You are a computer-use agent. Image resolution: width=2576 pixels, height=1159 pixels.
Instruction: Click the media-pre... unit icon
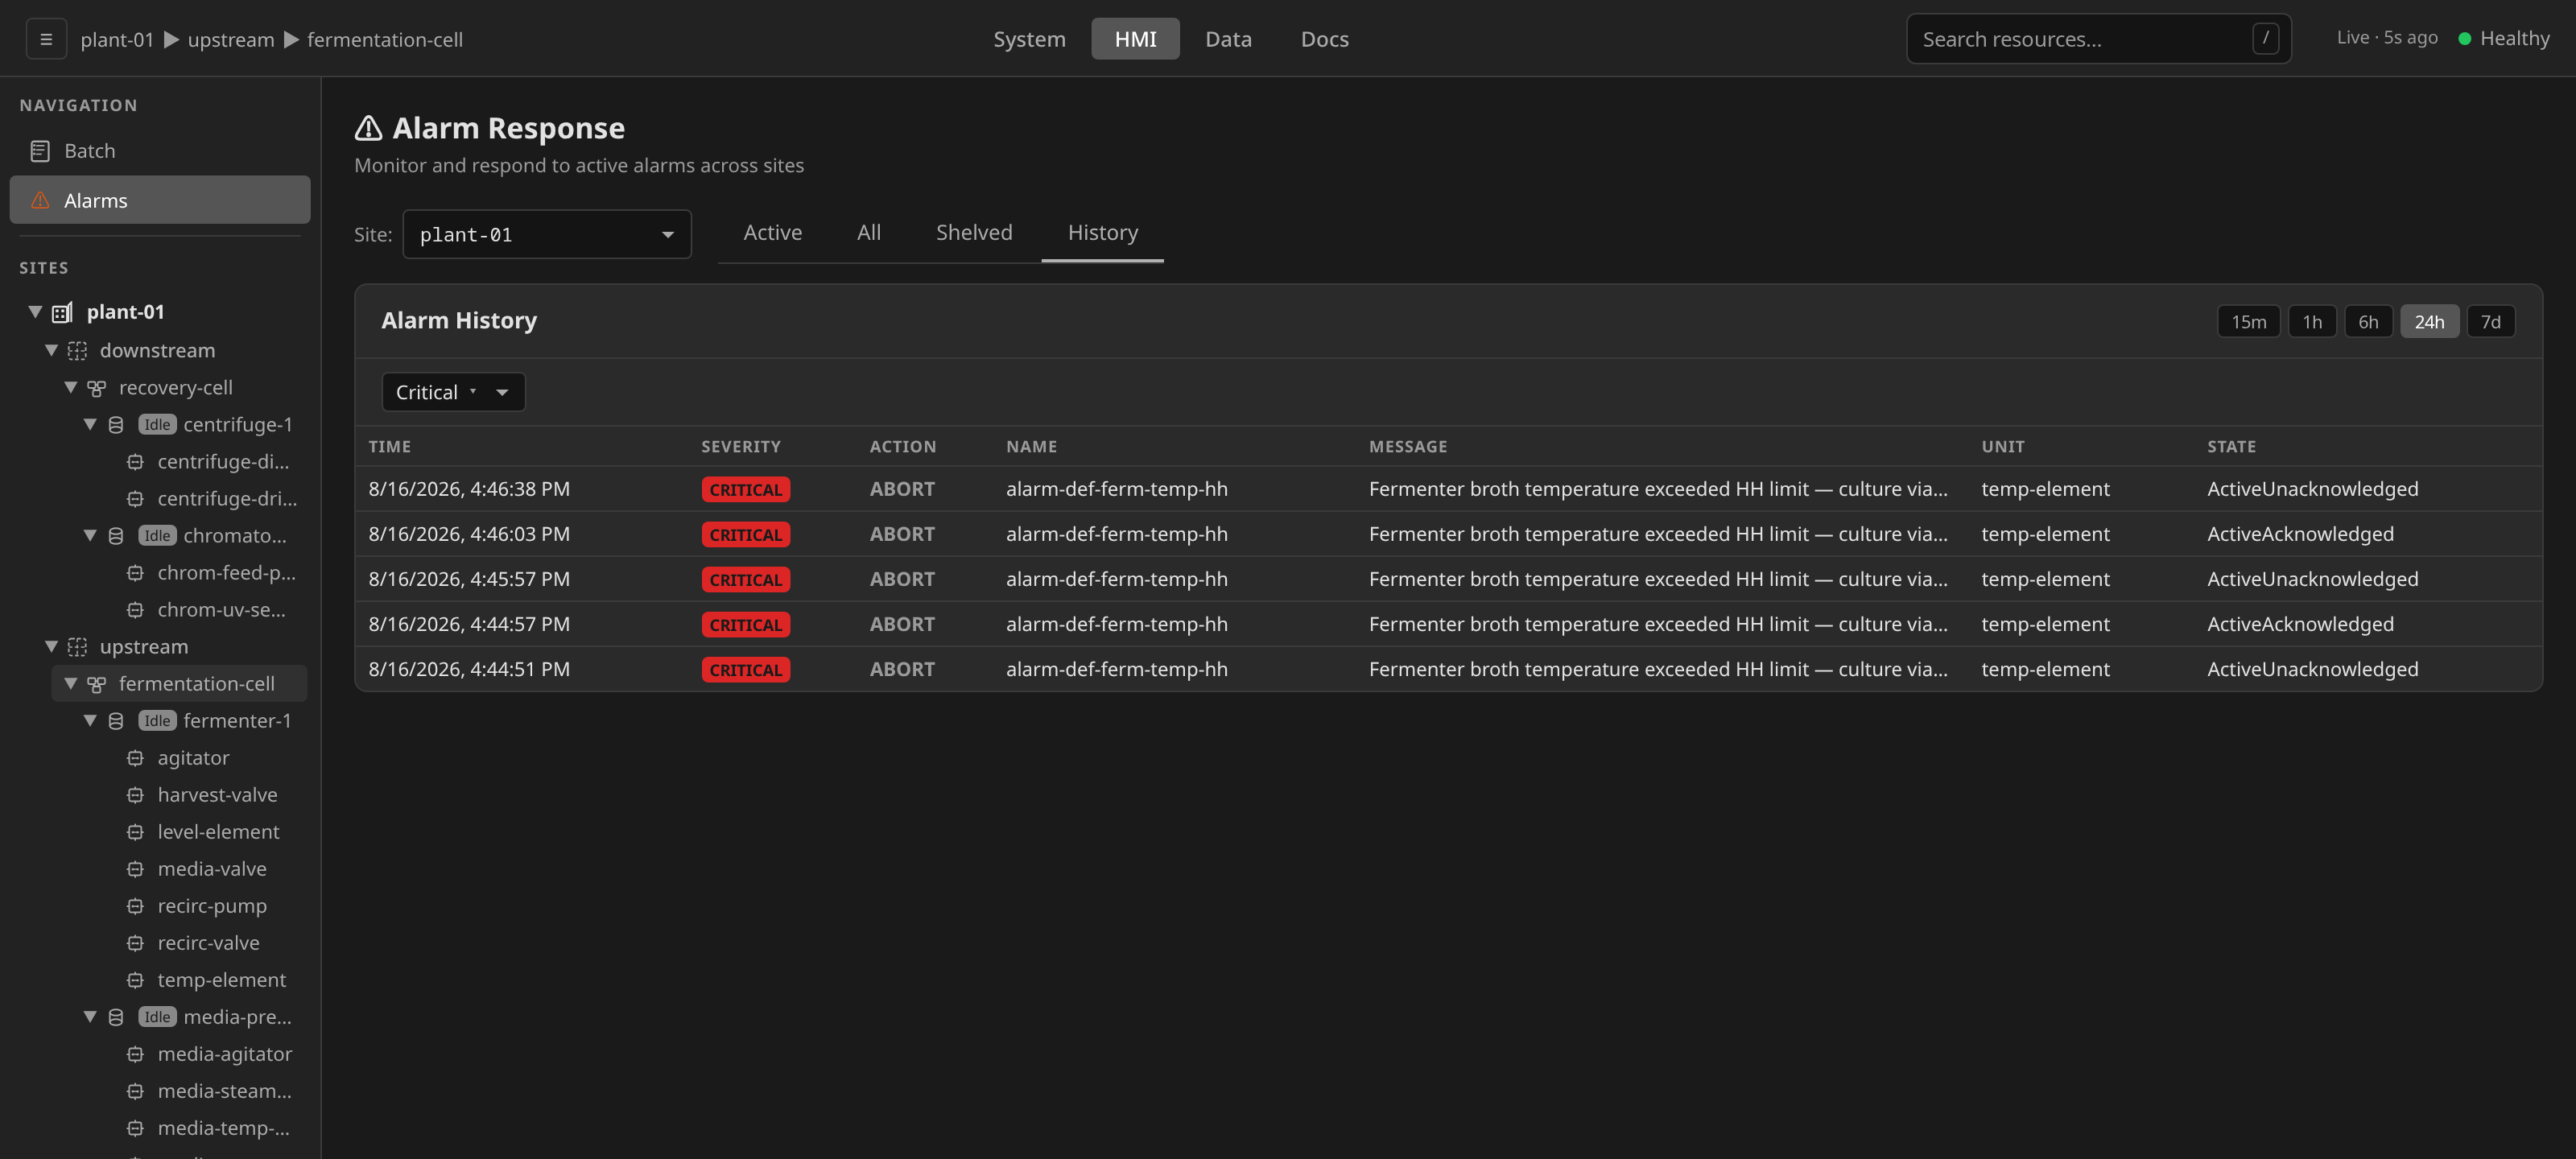click(x=116, y=1016)
